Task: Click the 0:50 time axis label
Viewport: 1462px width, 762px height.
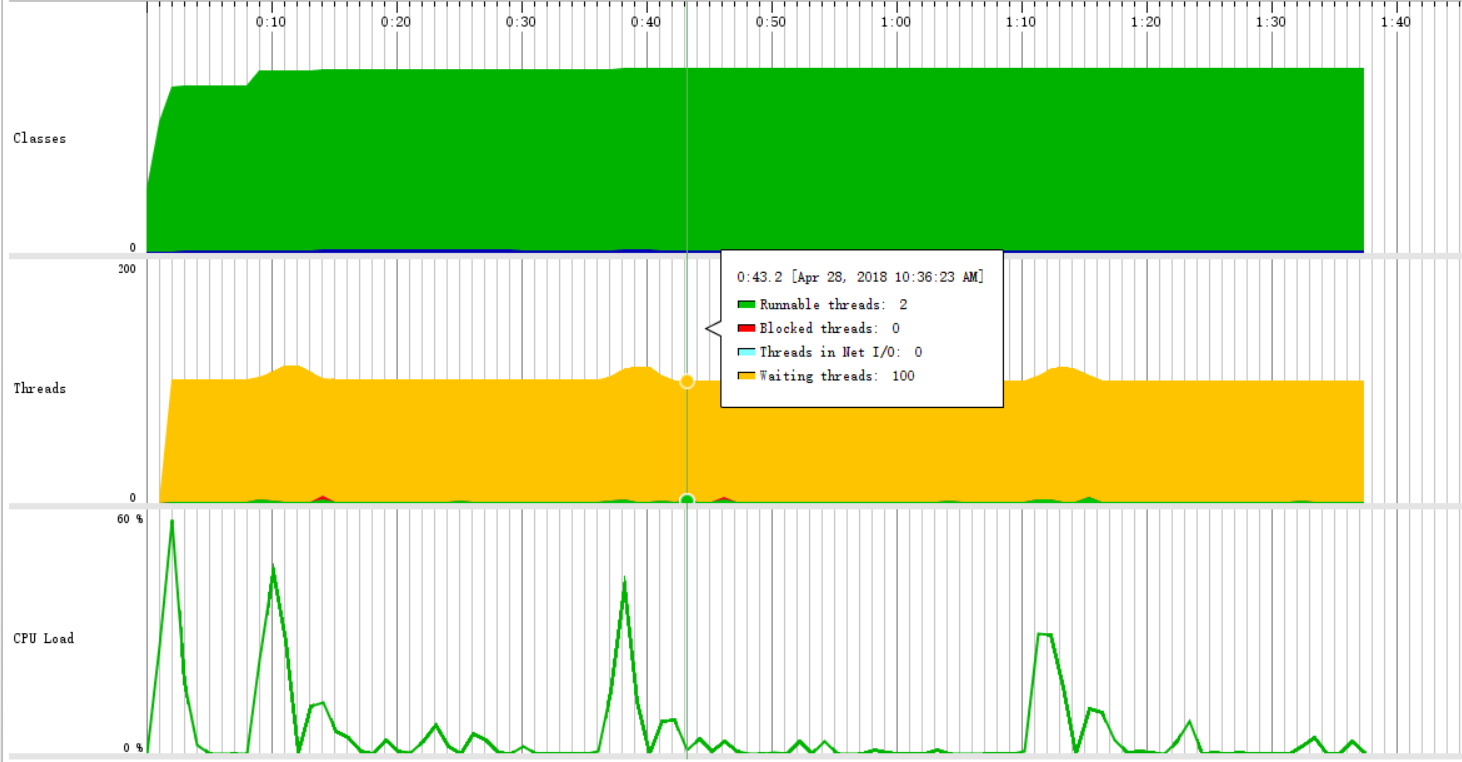Action: [x=770, y=22]
